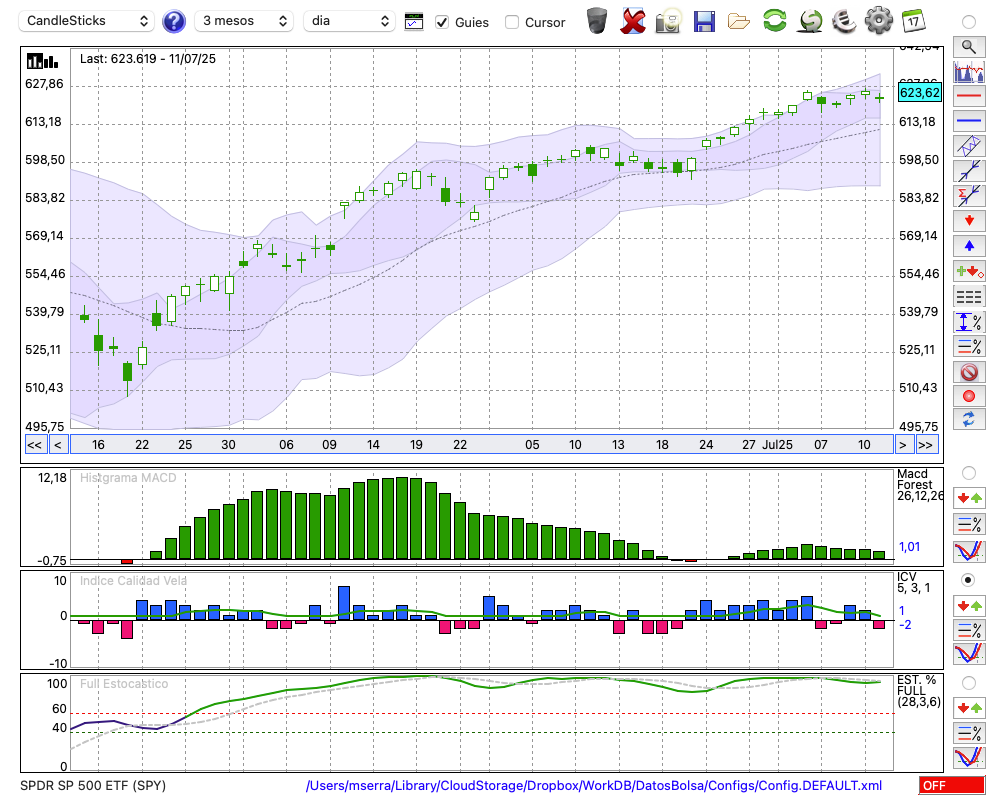Image resolution: width=1000 pixels, height=800 pixels.
Task: Click the blue up arrow marker tool
Action: (969, 246)
